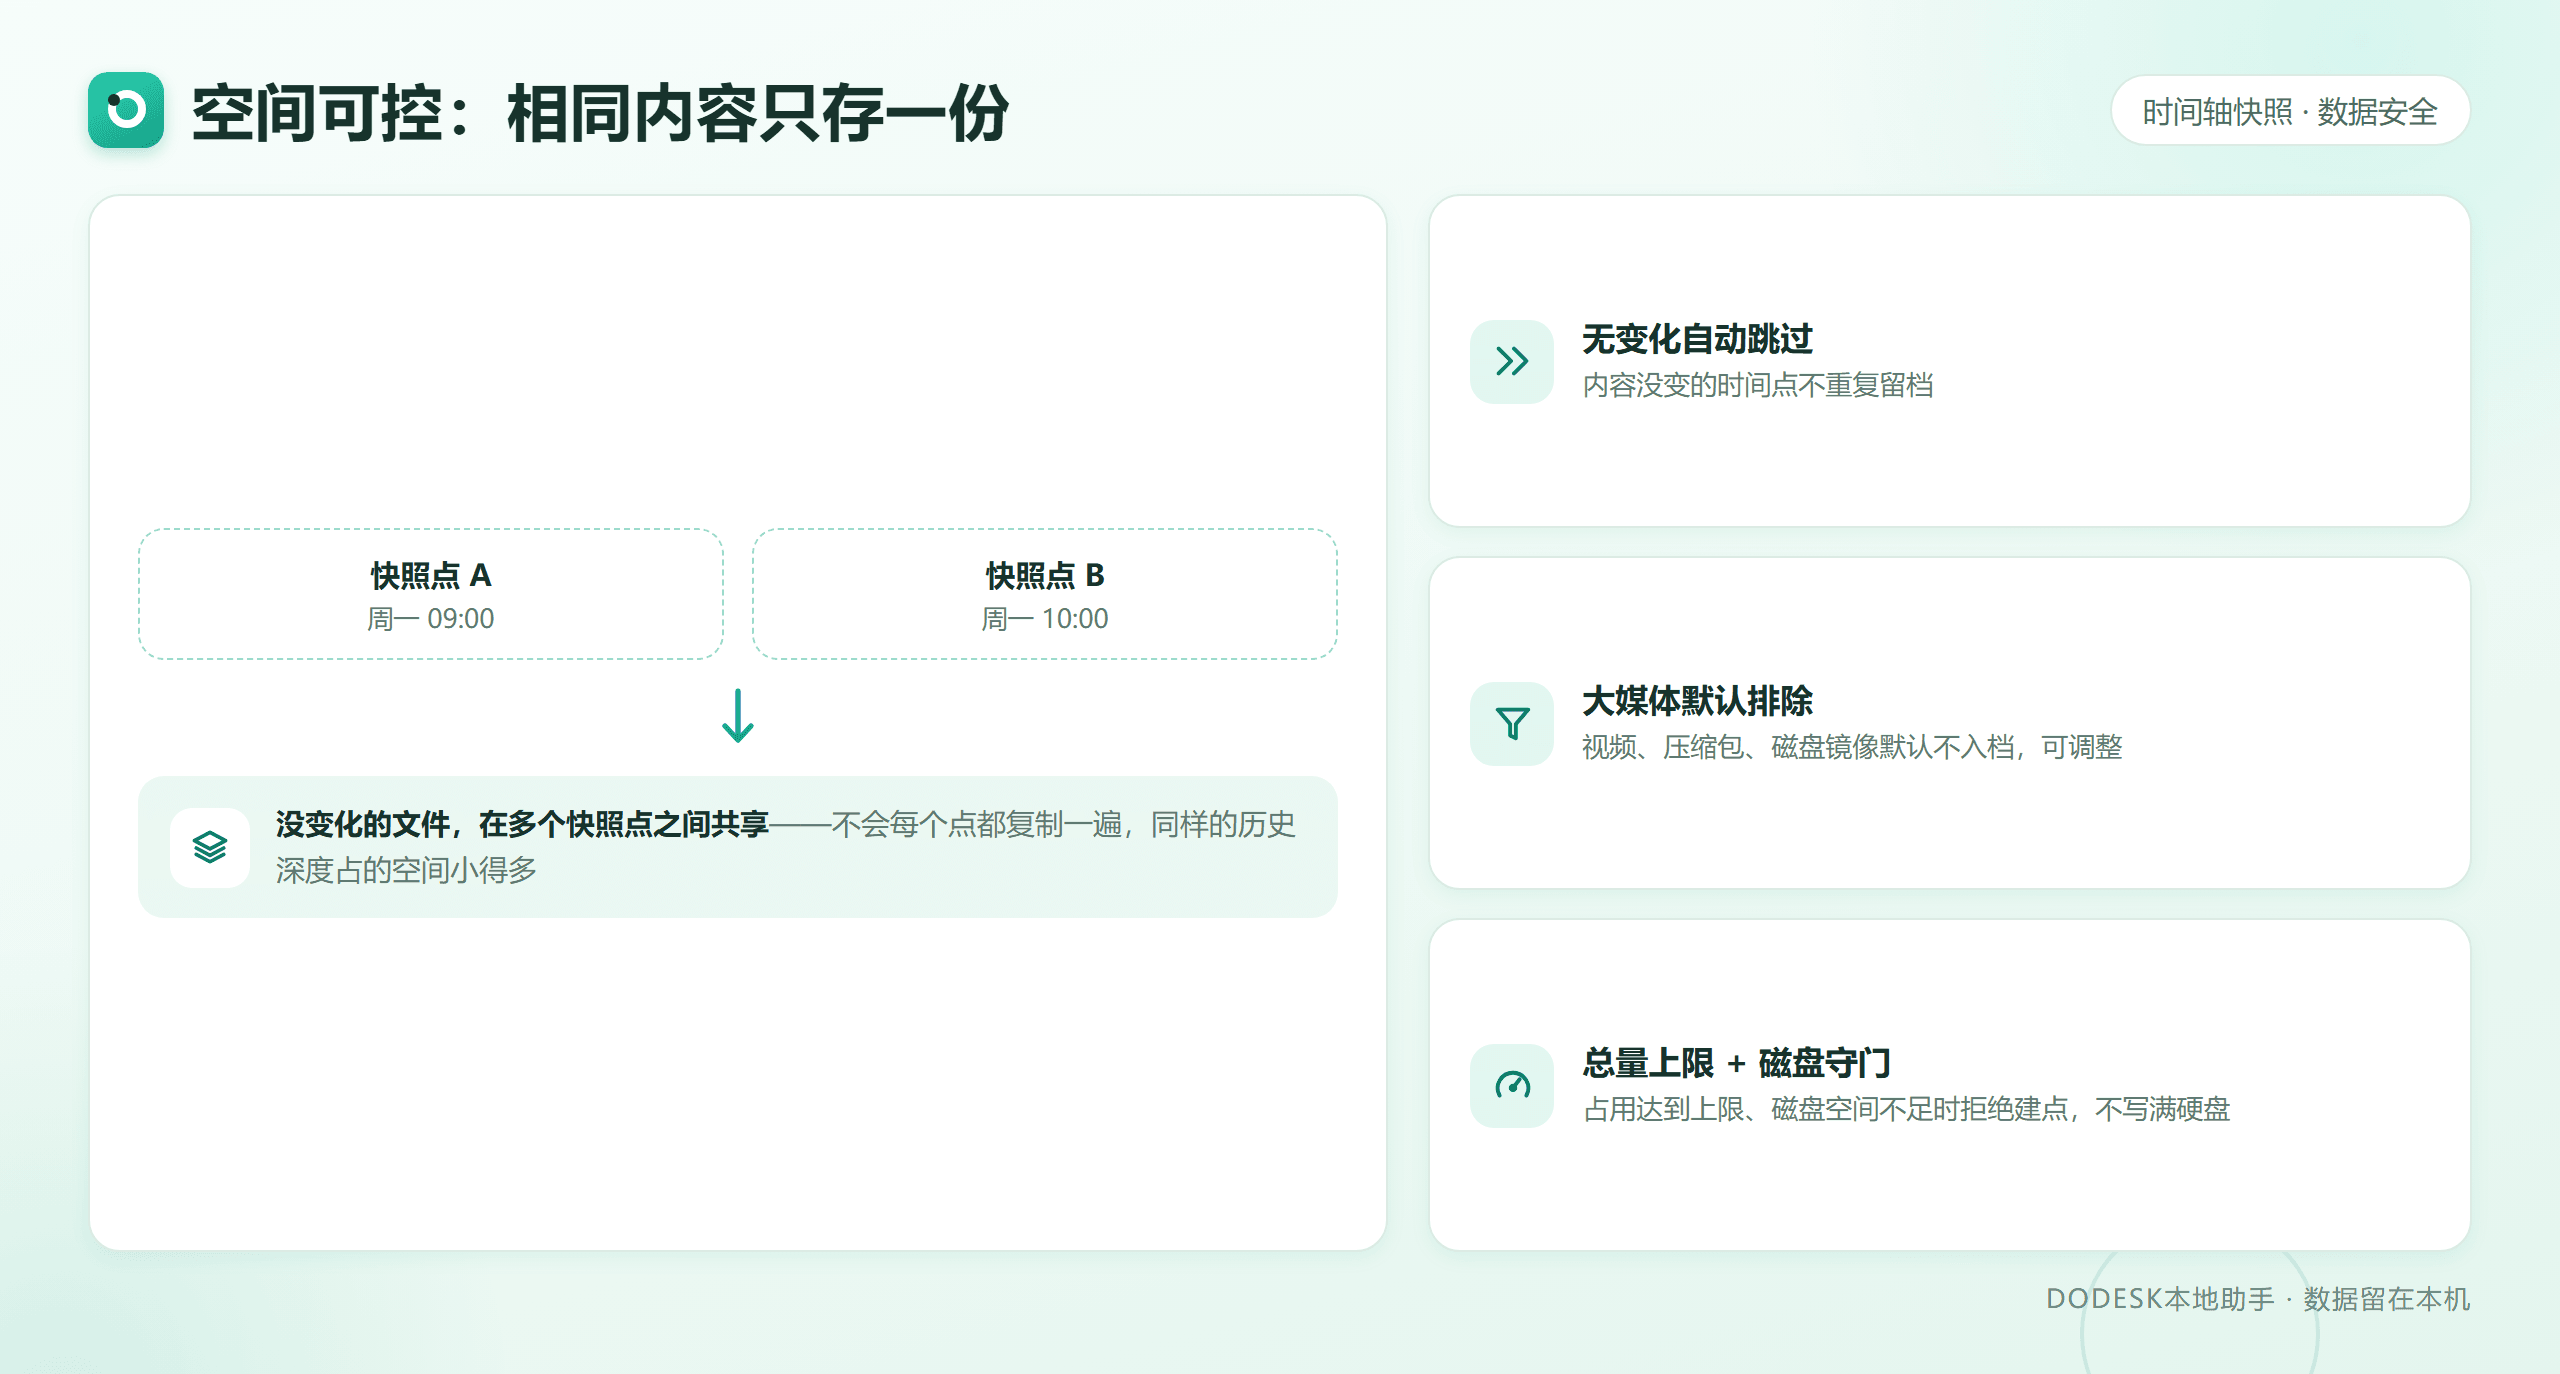The image size is (2560, 1374).
Task: Click the downward arrow below snapshot cards
Action: pos(738,716)
